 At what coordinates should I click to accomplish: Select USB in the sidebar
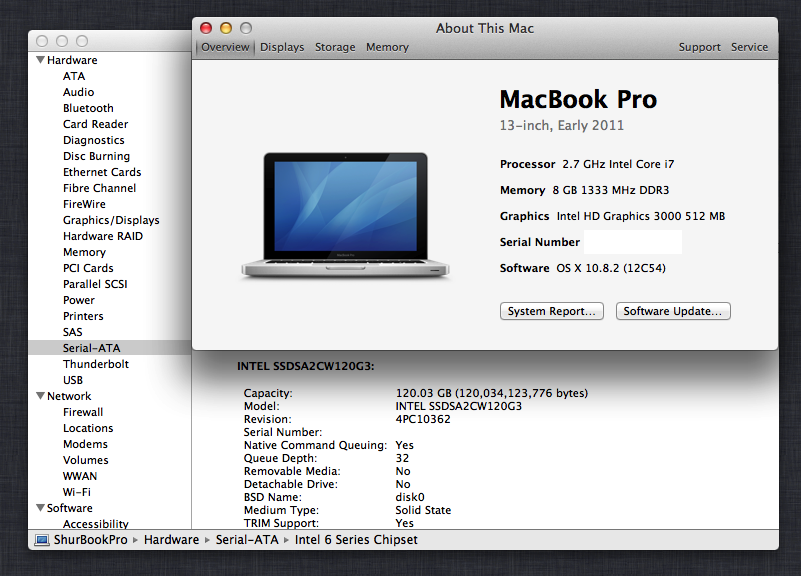(x=73, y=380)
